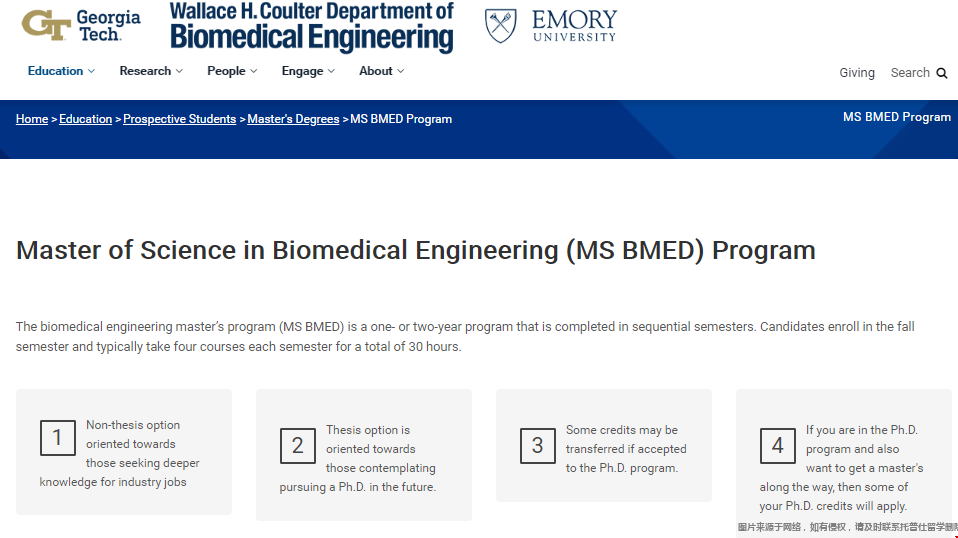Click the Home breadcrumb link
The image size is (958, 538).
click(x=32, y=119)
